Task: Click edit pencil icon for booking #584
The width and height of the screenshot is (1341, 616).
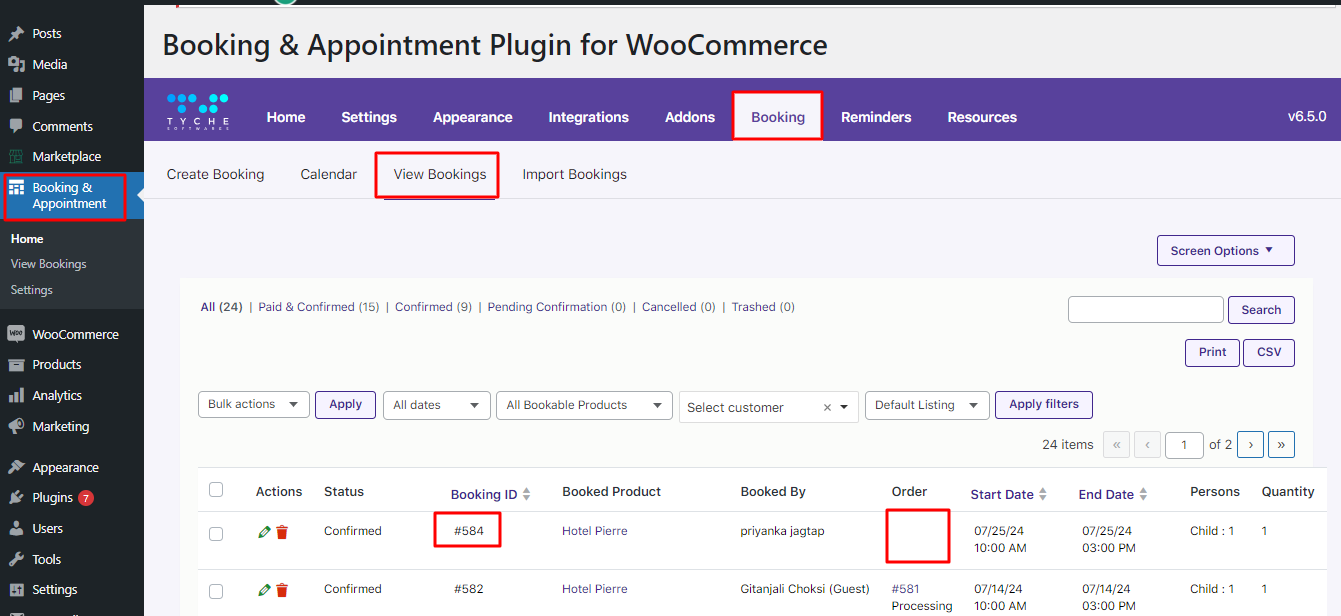Action: pos(264,532)
